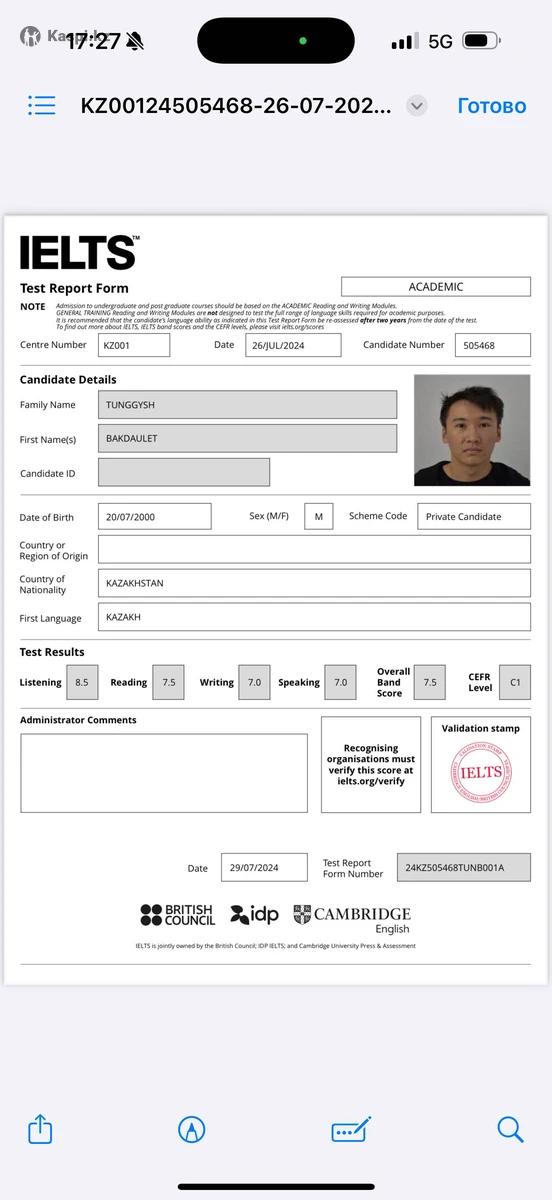Image resolution: width=552 pixels, height=1200 pixels.
Task: Tap the cellular signal bars
Action: [405, 41]
